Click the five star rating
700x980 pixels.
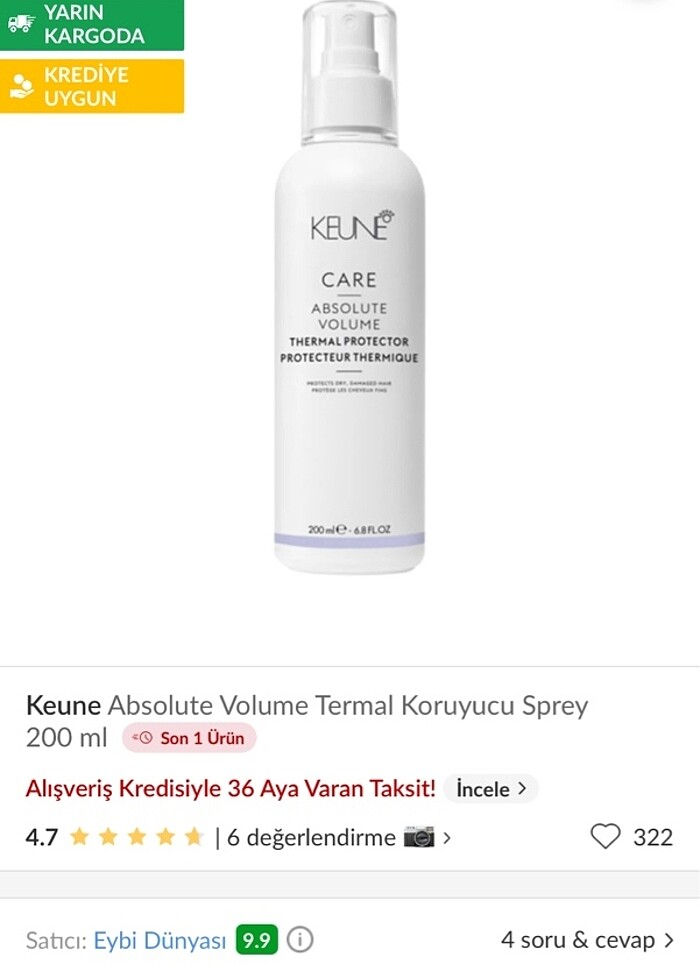(x=137, y=836)
